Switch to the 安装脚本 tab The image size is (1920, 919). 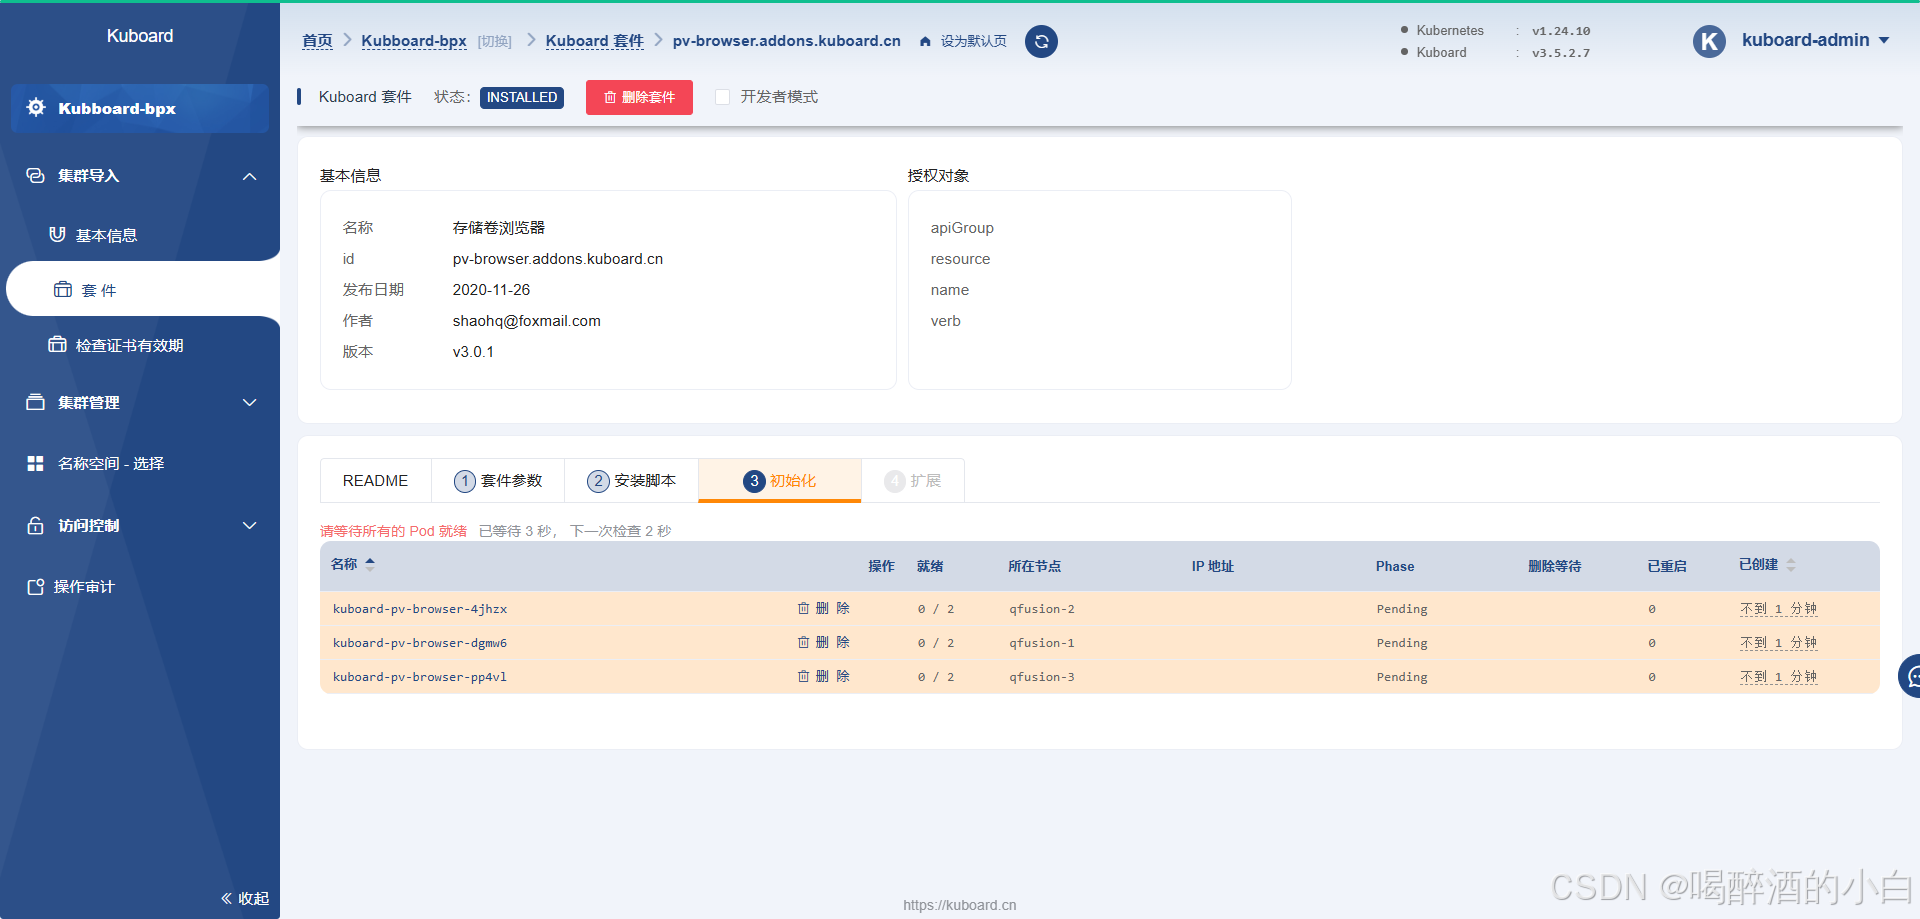point(631,481)
